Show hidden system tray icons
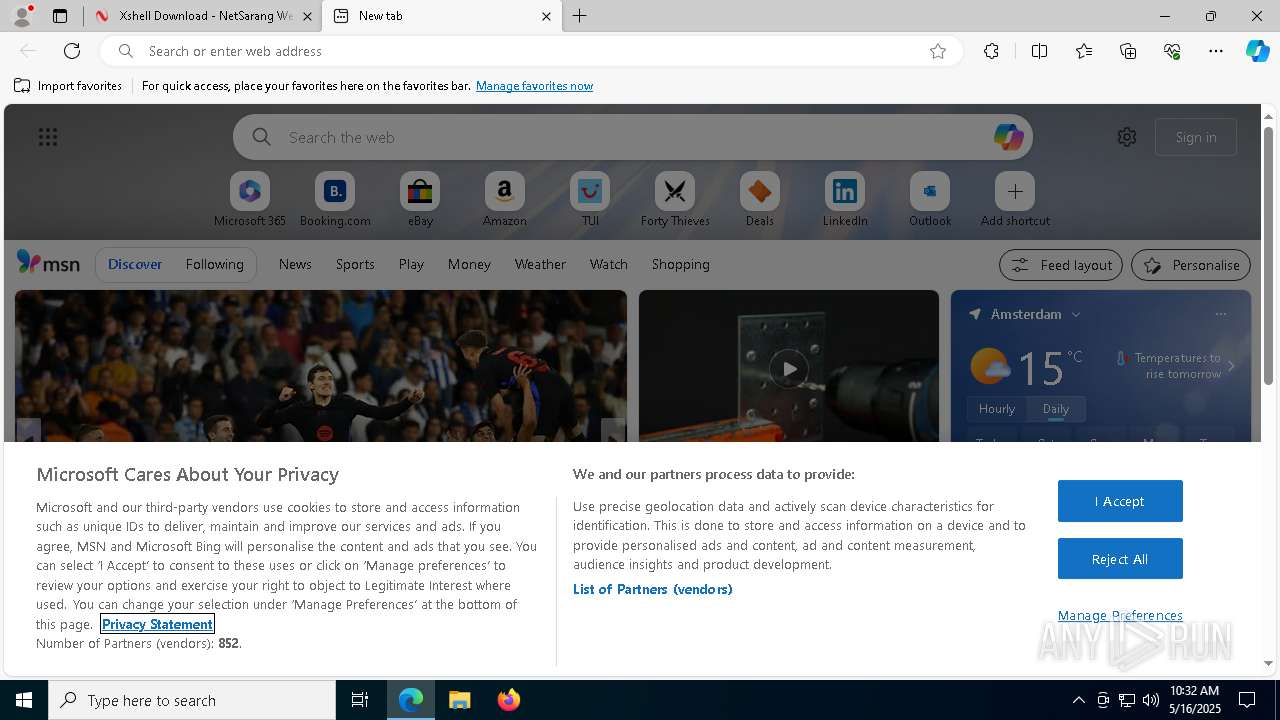 1079,700
